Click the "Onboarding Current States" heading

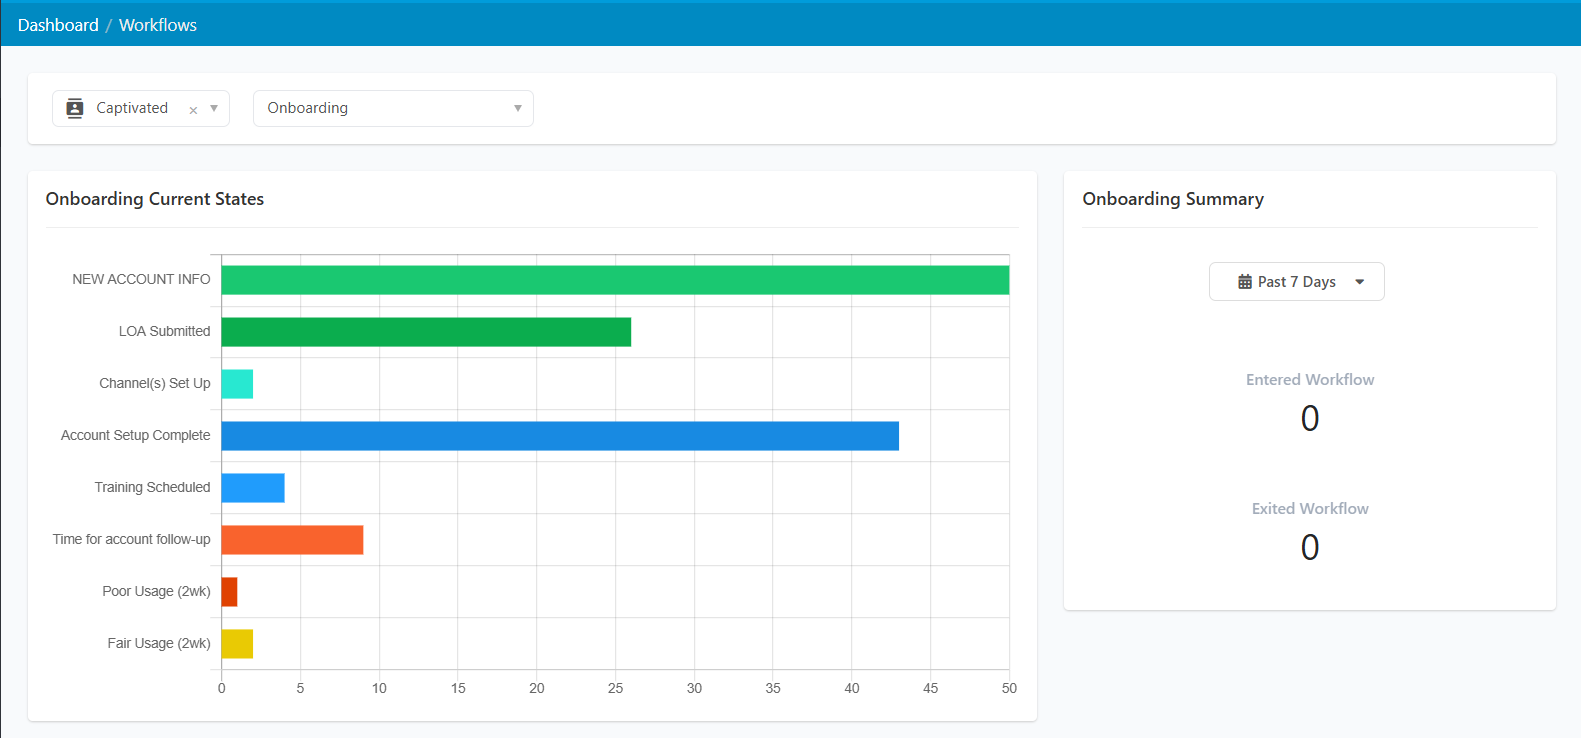coord(155,199)
